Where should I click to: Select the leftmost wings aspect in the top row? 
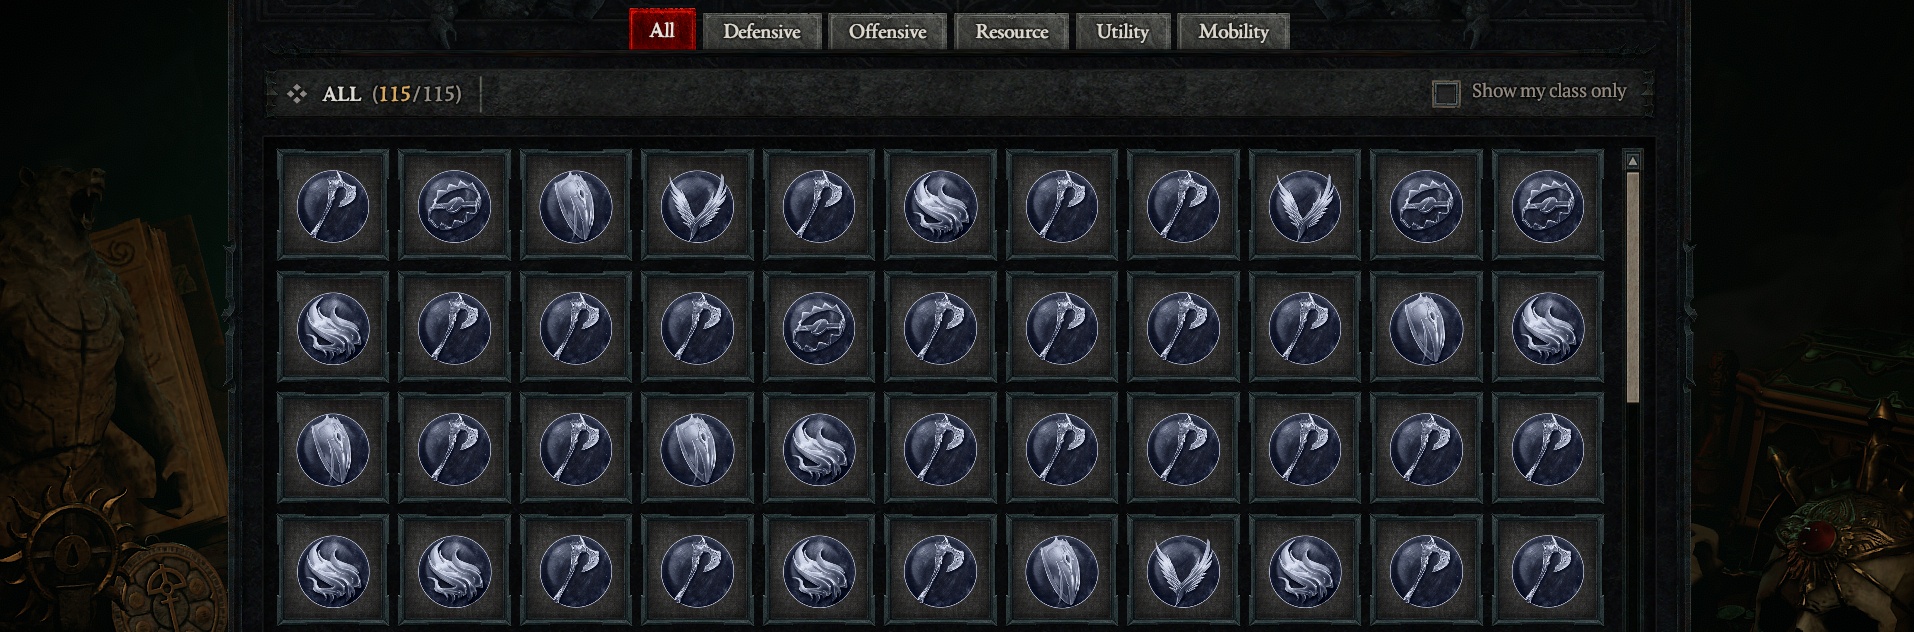coord(697,205)
